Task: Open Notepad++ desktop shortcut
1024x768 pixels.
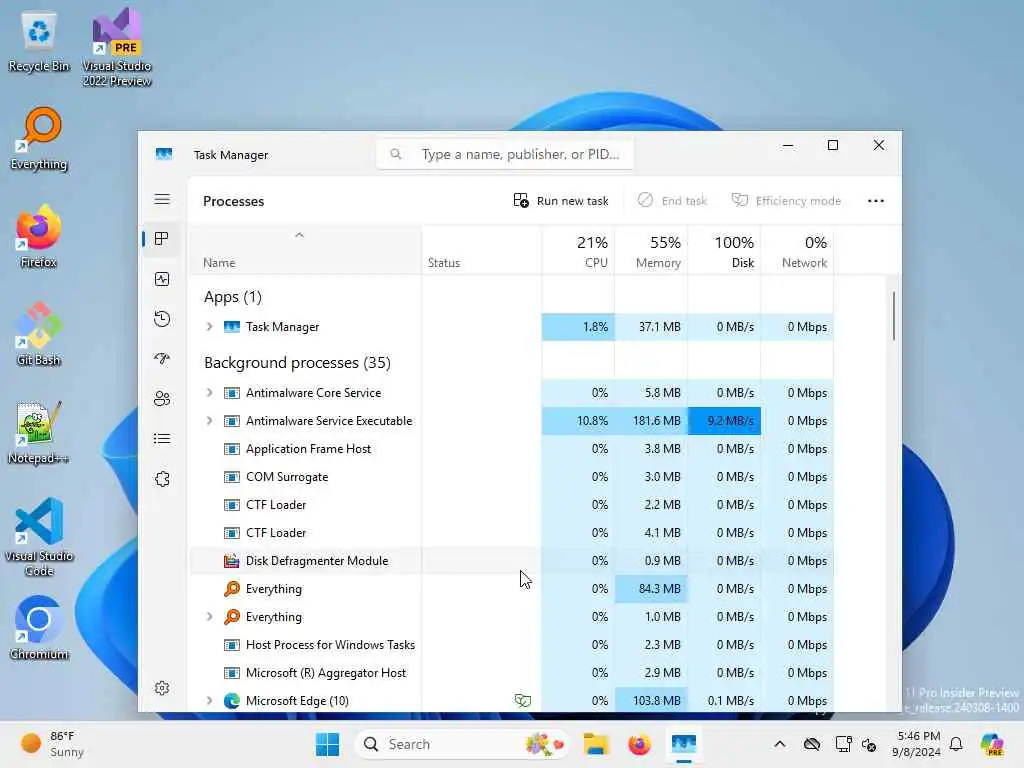Action: coord(39,432)
